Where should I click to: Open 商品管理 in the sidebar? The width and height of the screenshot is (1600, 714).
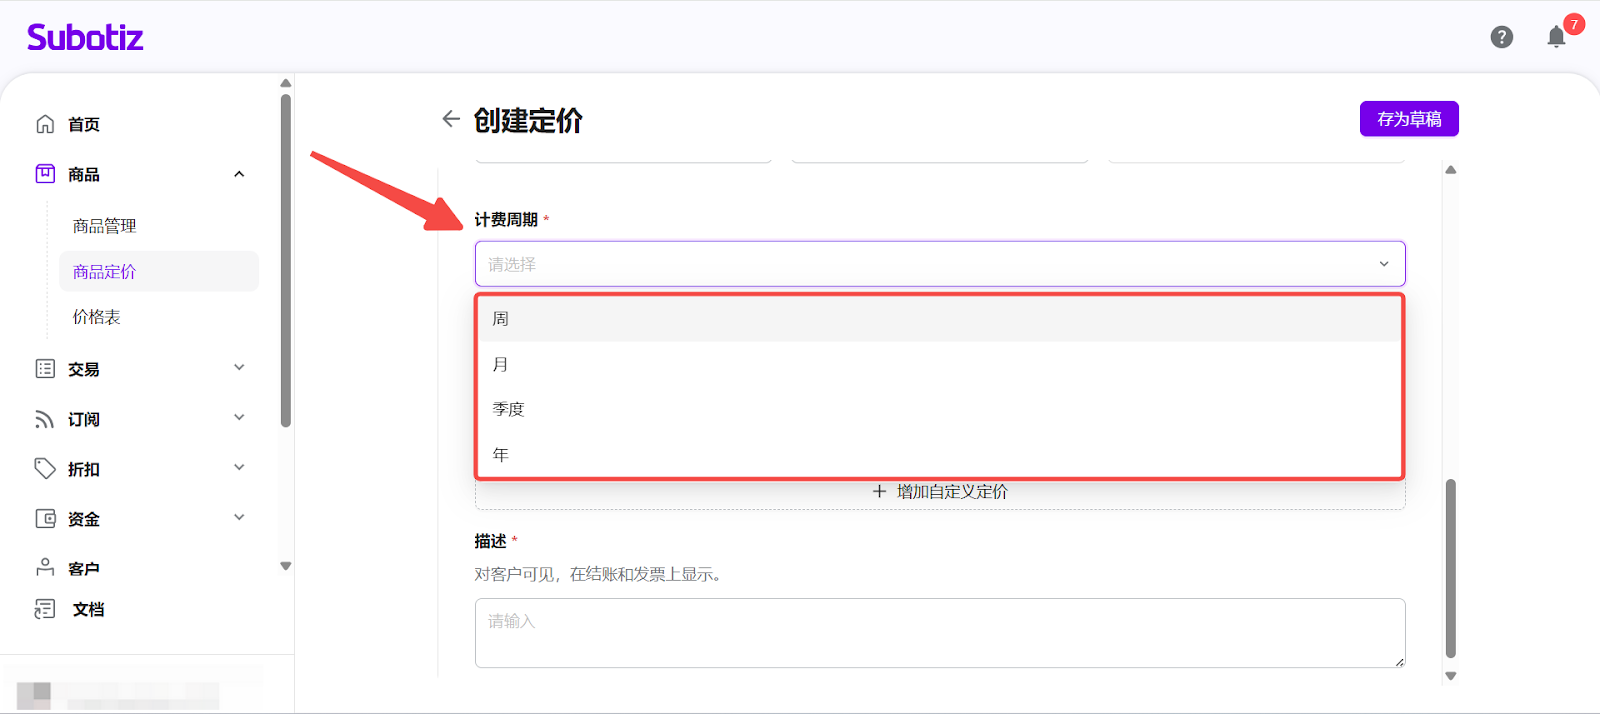(104, 226)
